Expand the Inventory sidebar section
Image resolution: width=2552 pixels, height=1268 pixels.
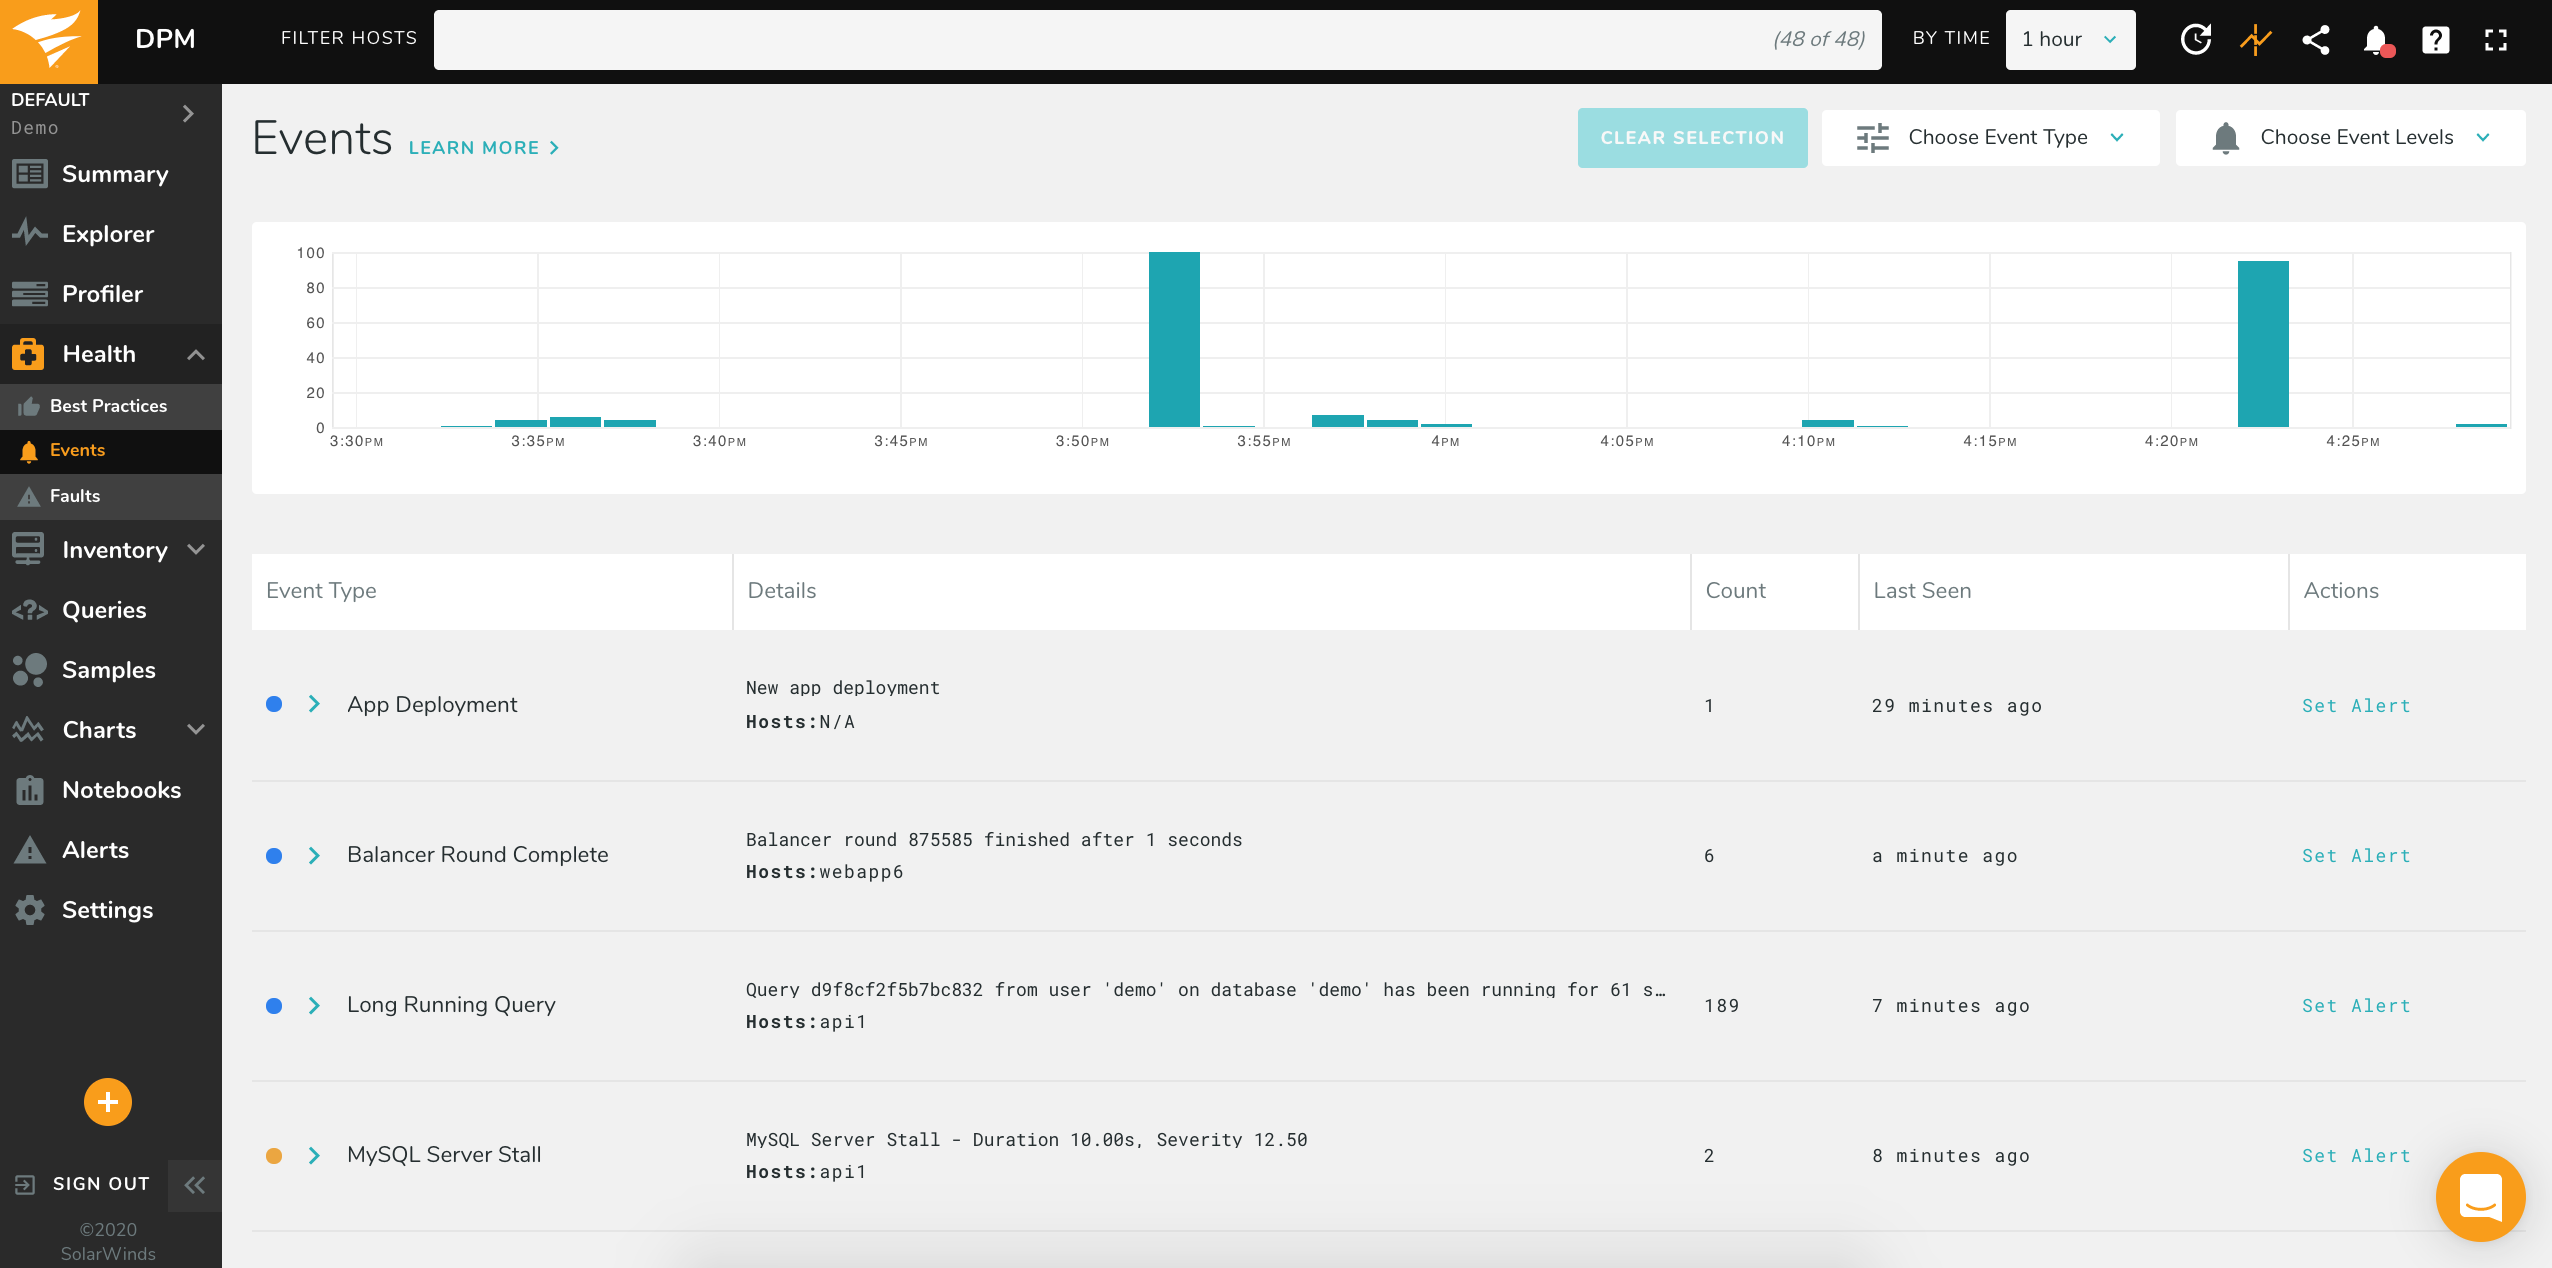196,550
